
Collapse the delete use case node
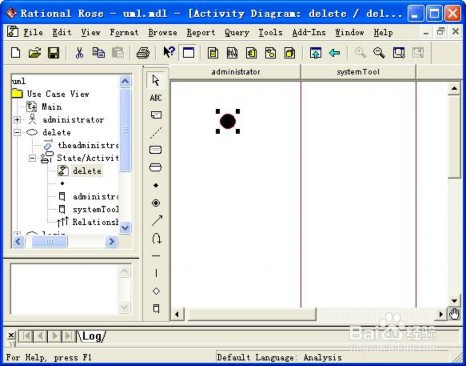(17, 132)
